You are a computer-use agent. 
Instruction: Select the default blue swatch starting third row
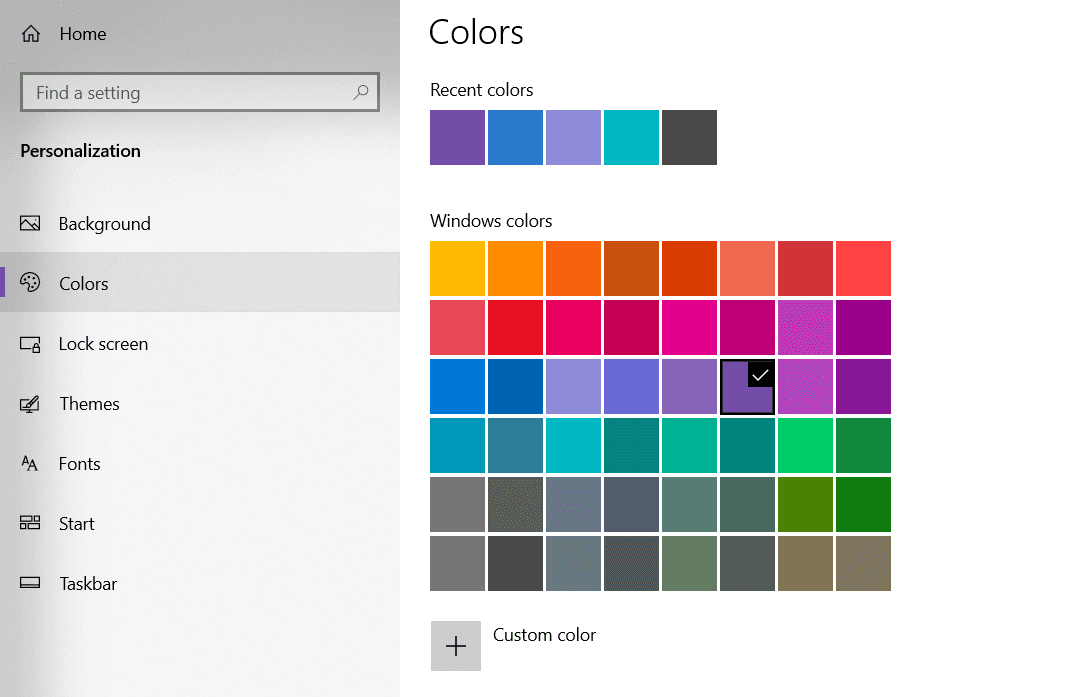coord(457,387)
